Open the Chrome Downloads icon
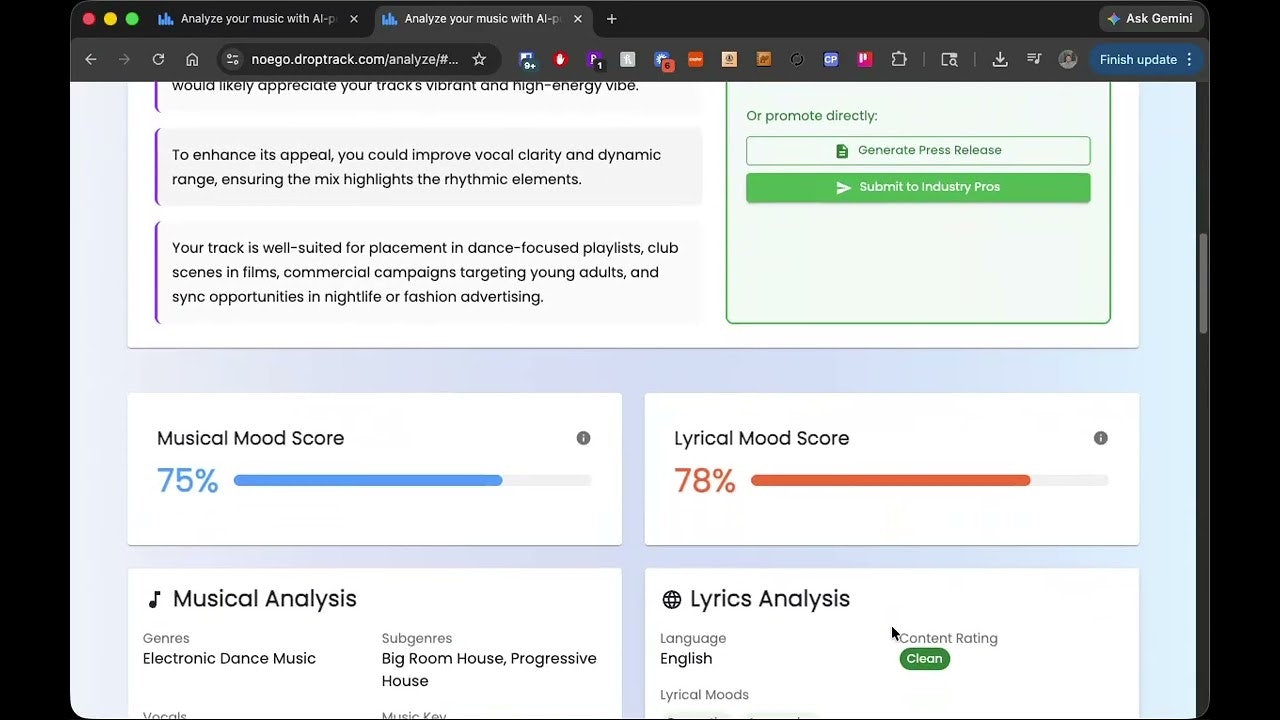This screenshot has width=1280, height=720. tap(1000, 59)
